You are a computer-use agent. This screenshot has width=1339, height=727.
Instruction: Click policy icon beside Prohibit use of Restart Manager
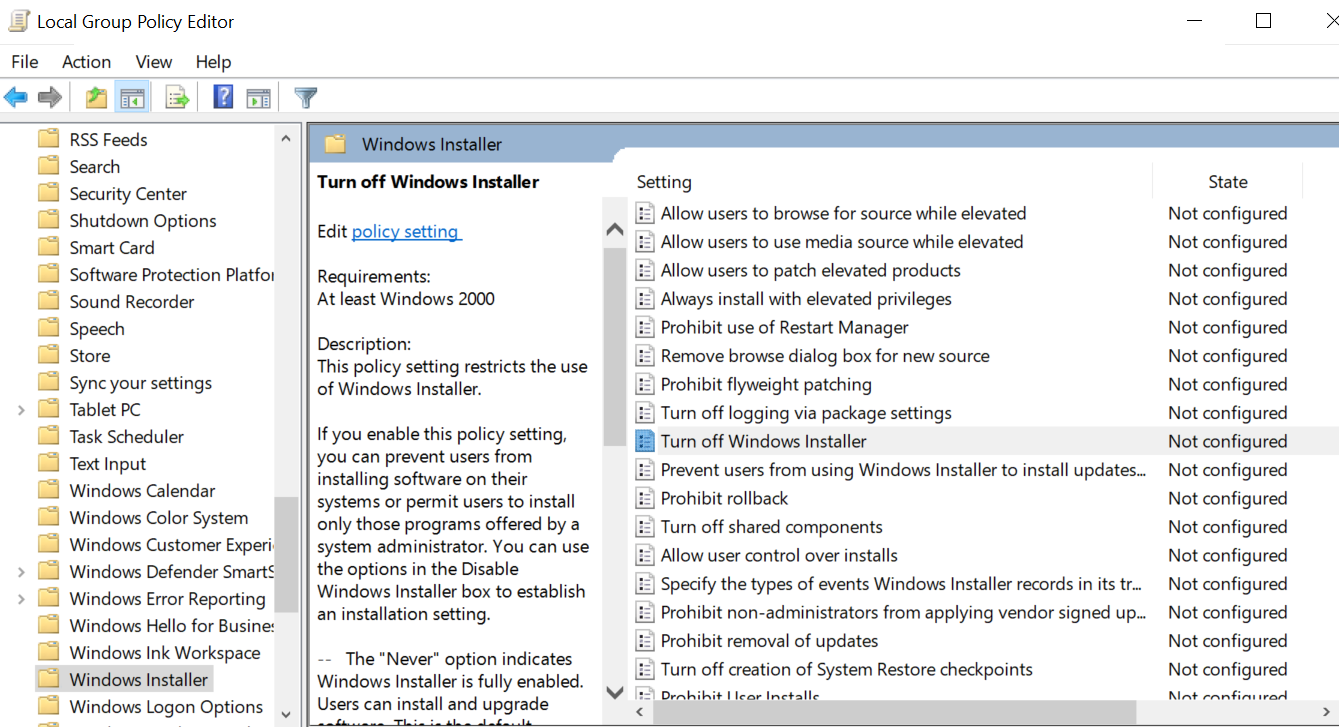click(645, 327)
